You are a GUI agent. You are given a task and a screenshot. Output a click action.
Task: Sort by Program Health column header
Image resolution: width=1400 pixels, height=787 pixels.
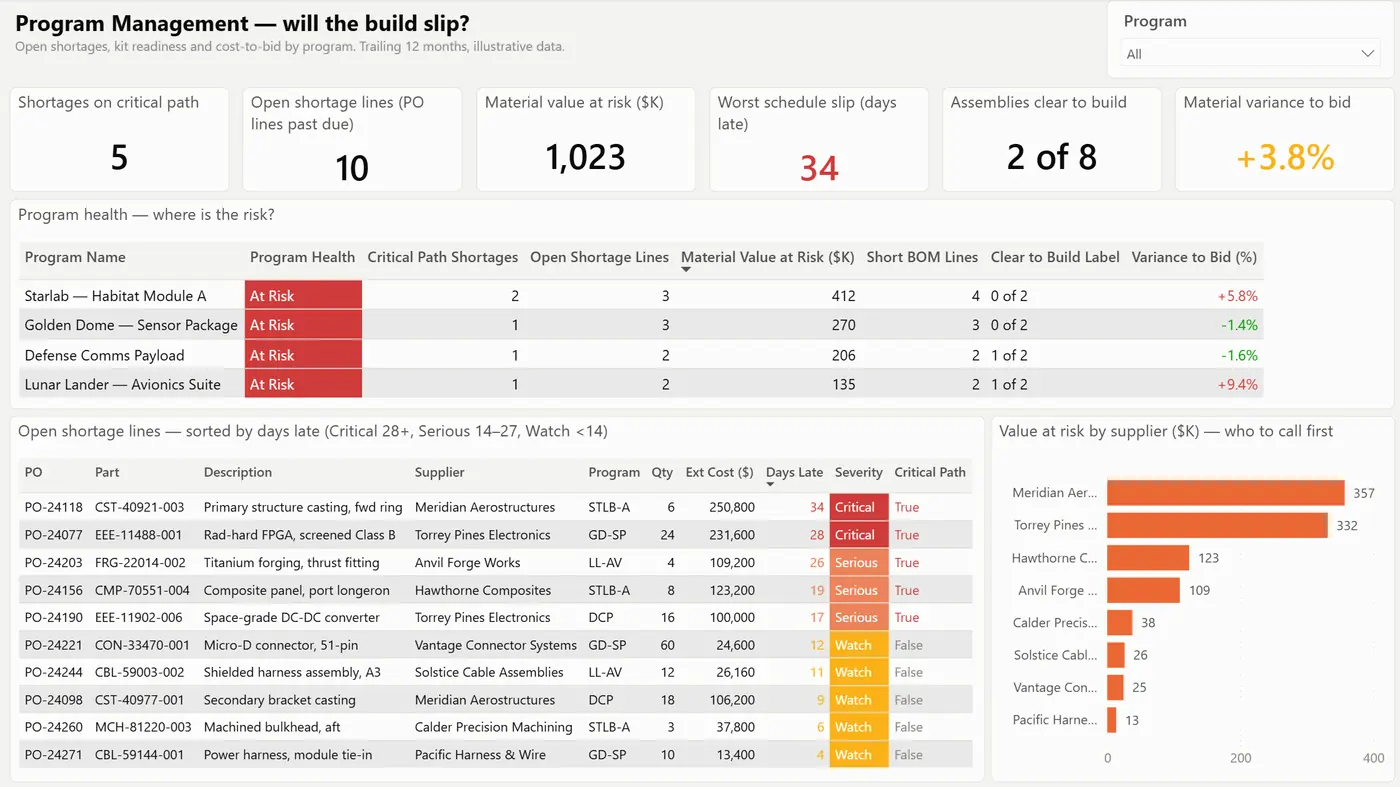tap(302, 257)
